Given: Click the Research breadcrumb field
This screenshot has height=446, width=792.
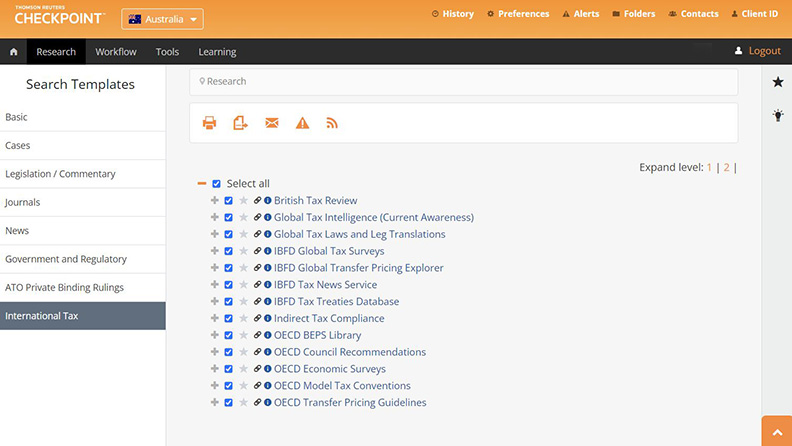Looking at the screenshot, I should coord(463,81).
